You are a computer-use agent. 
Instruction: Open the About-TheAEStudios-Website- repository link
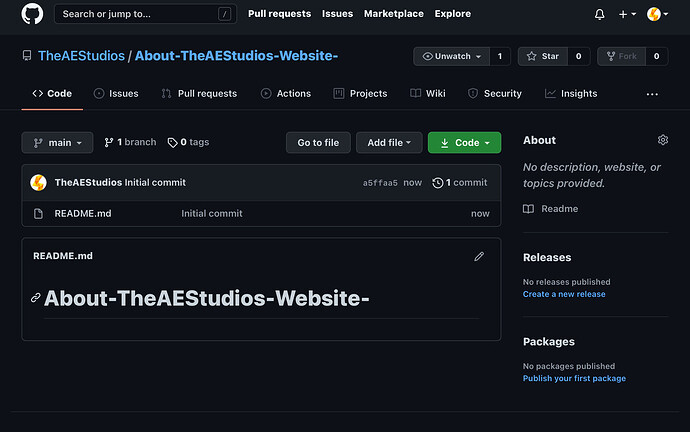click(236, 56)
